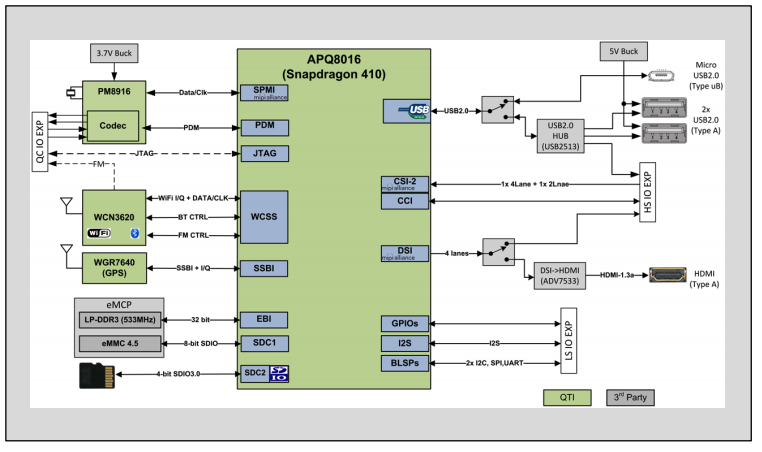Image resolution: width=762 pixels, height=452 pixels.
Task: Click the 2x USB2.0 (Type A) text
Action: coord(706,120)
